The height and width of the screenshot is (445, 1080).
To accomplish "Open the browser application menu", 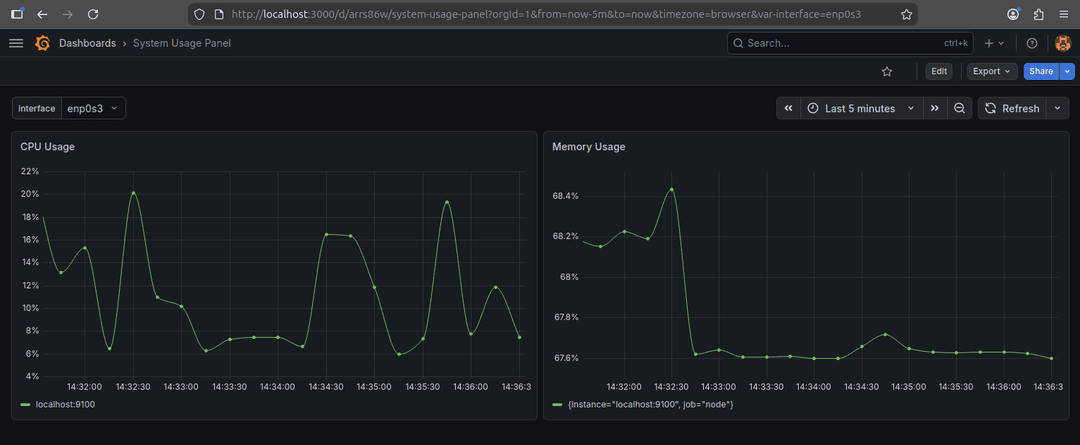I will tap(1063, 14).
